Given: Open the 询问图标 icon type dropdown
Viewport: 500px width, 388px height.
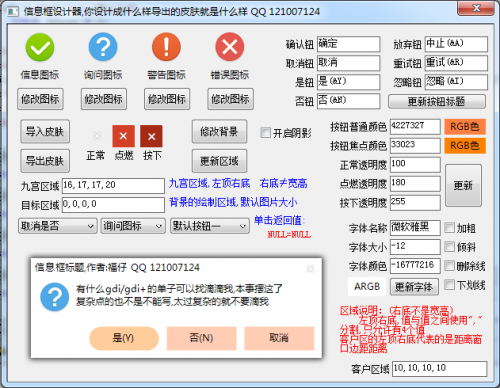Looking at the screenshot, I should (x=133, y=226).
